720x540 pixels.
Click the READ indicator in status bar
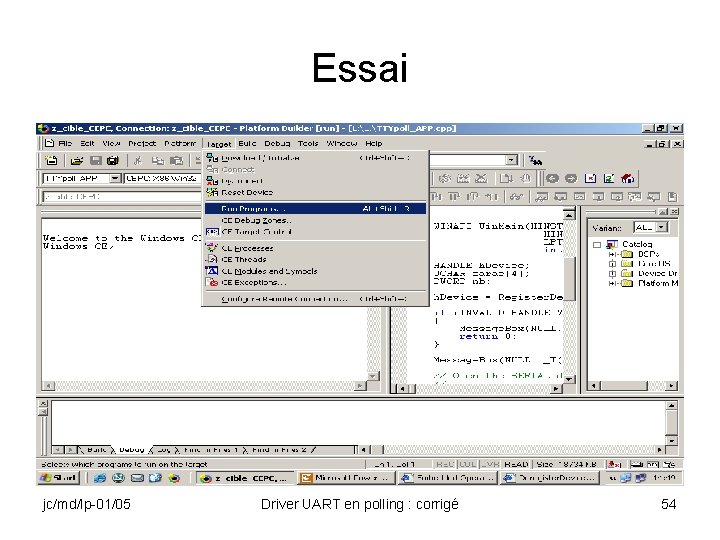[516, 464]
